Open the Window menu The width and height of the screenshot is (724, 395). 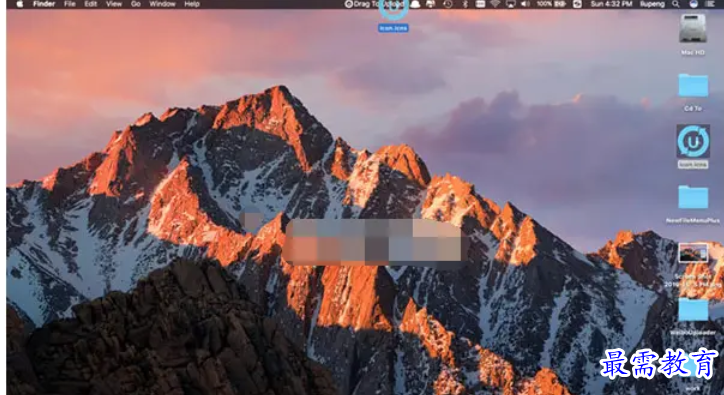tap(162, 4)
